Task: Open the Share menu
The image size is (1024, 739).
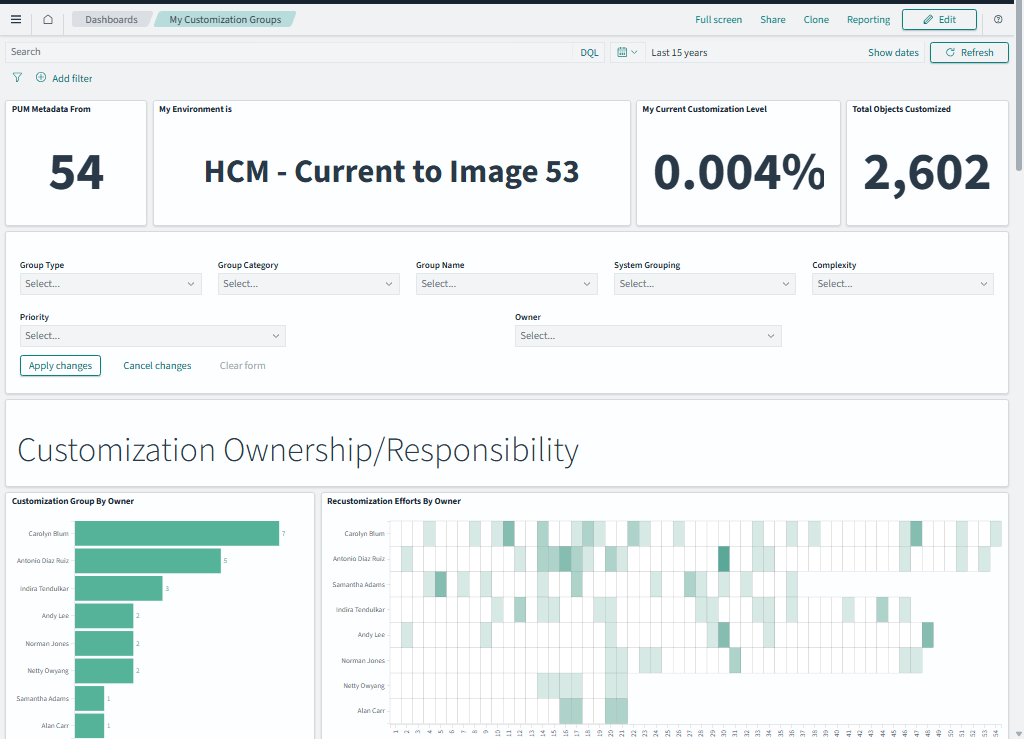Action: coord(773,20)
